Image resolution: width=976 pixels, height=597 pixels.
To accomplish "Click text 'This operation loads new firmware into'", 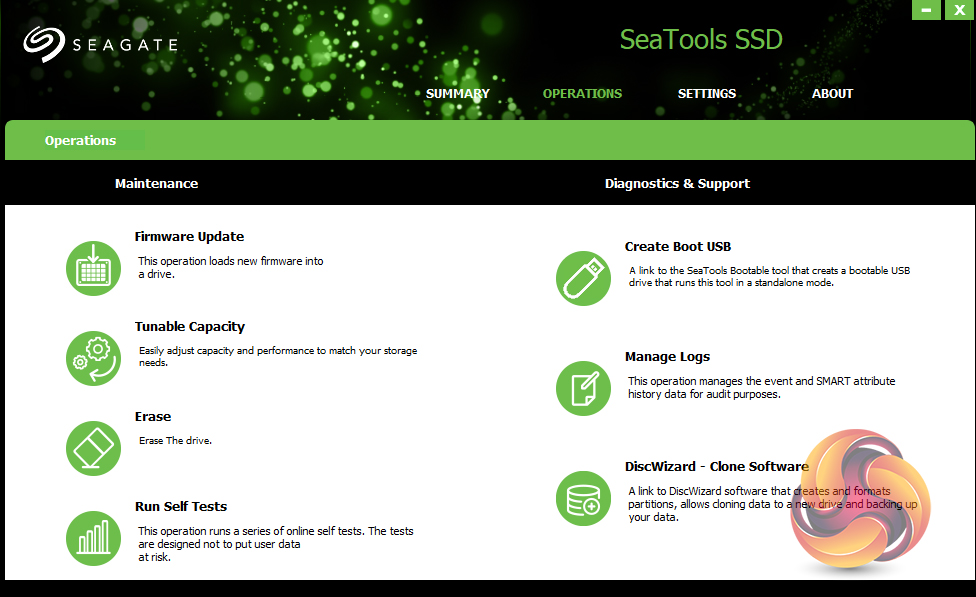I will click(x=231, y=261).
